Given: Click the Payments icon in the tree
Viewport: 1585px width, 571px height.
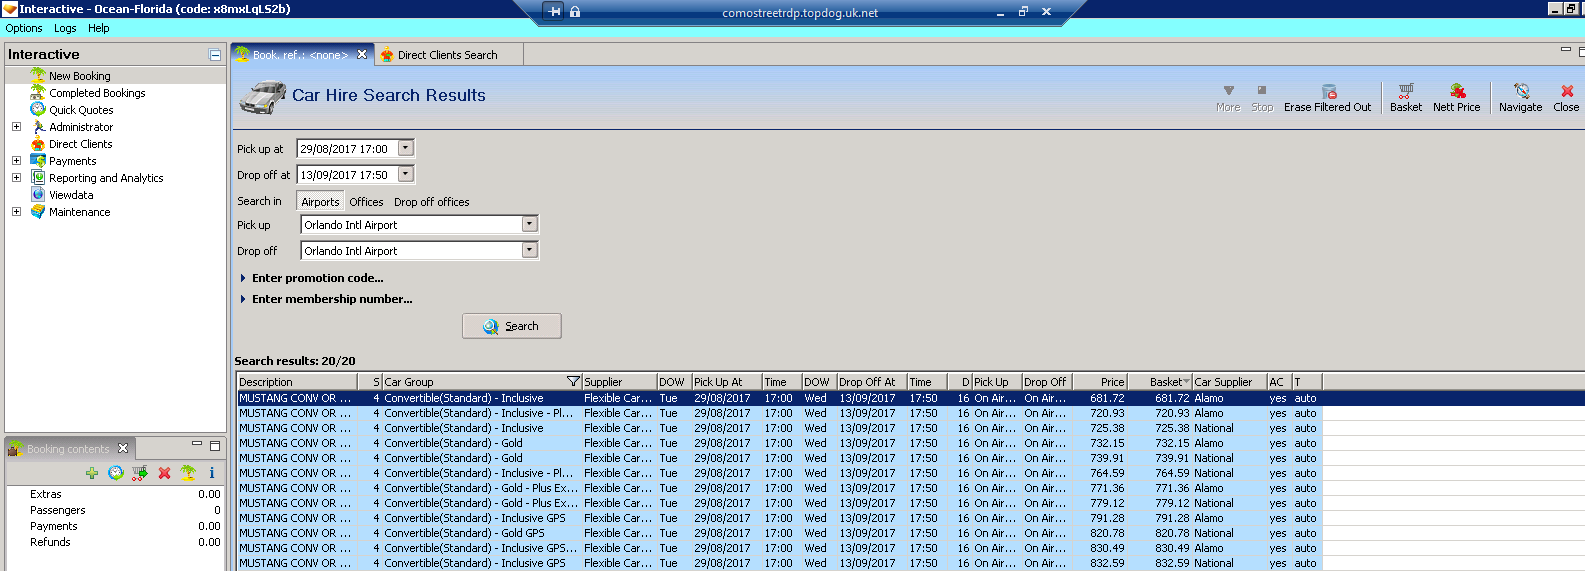Looking at the screenshot, I should click(38, 160).
